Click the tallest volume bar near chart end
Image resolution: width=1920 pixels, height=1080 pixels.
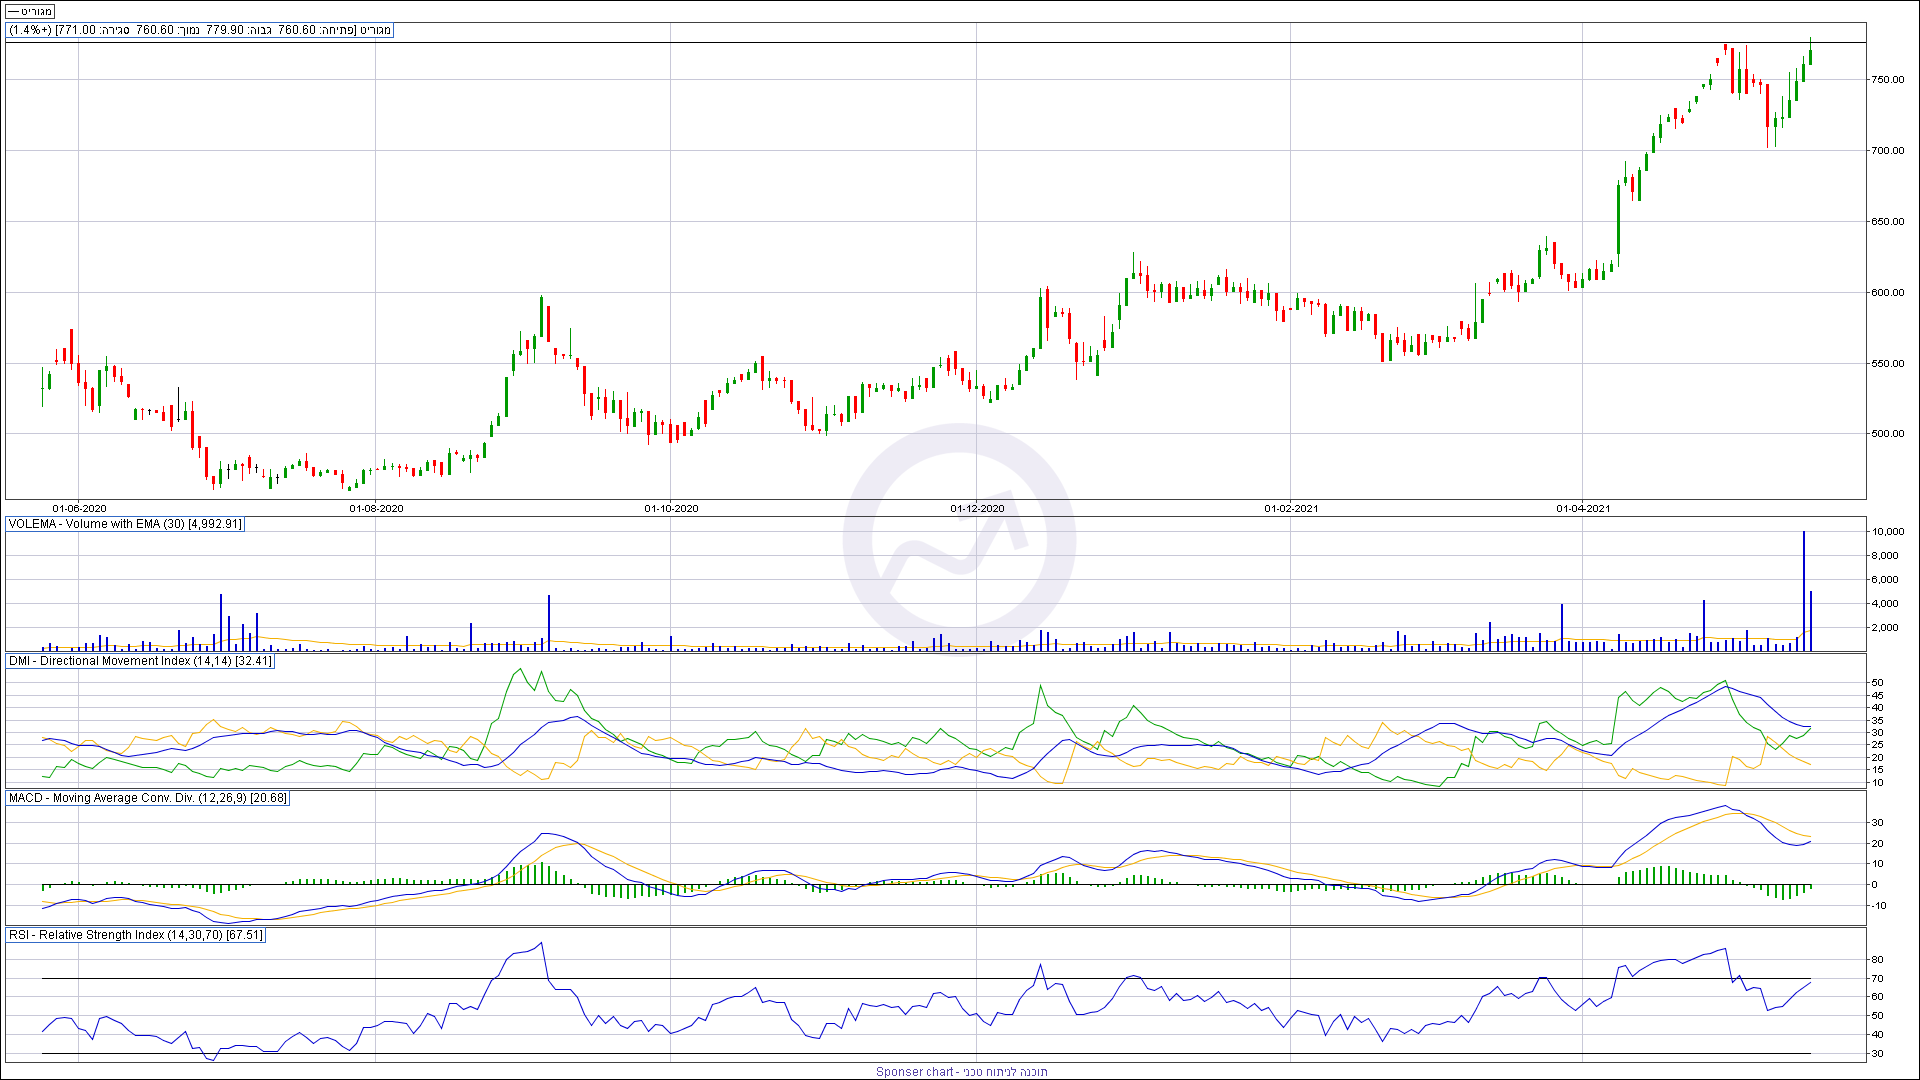[x=1804, y=592]
